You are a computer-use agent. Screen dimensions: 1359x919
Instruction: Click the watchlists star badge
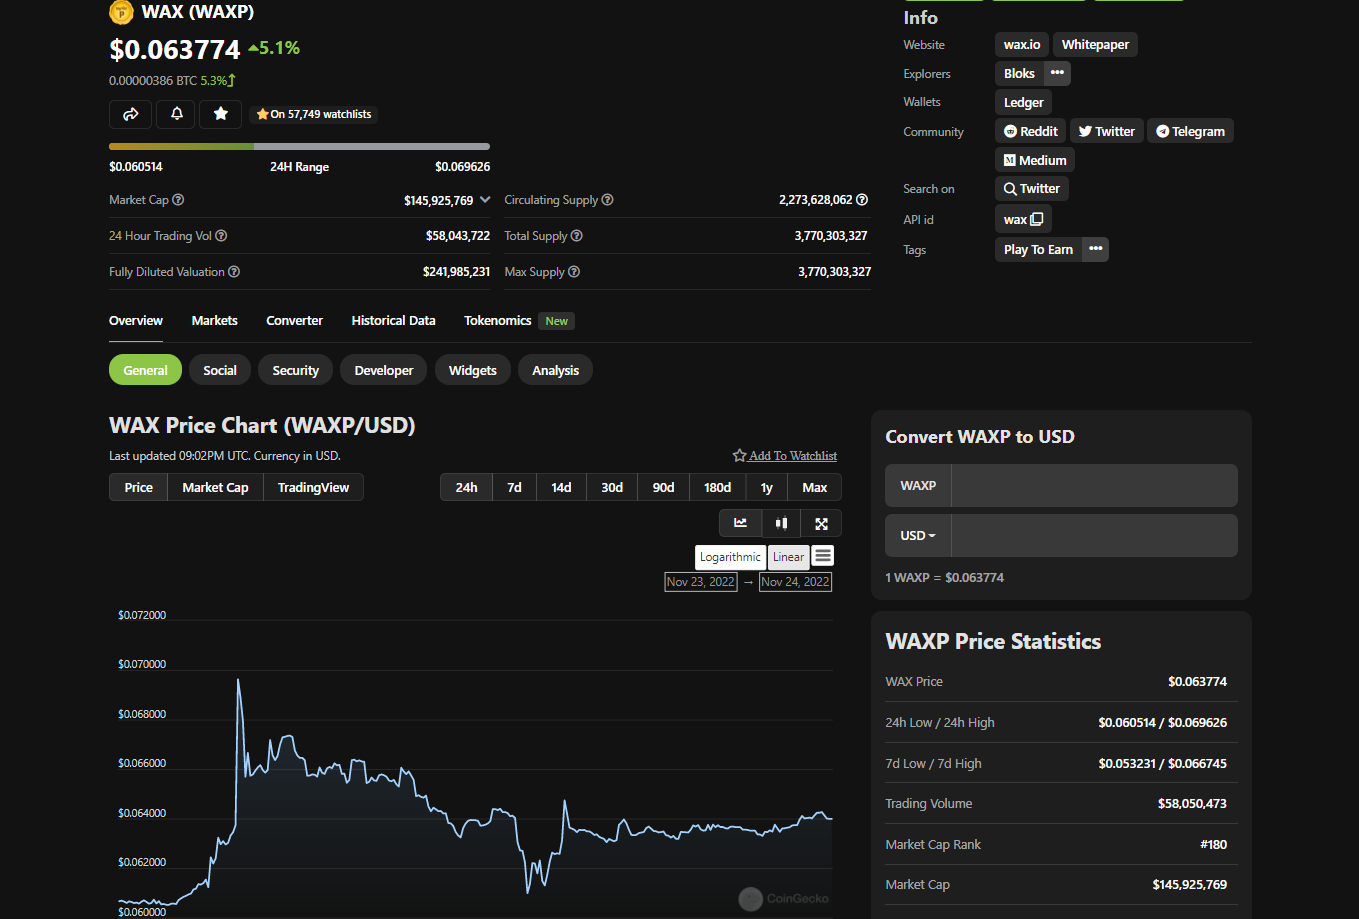tap(313, 114)
